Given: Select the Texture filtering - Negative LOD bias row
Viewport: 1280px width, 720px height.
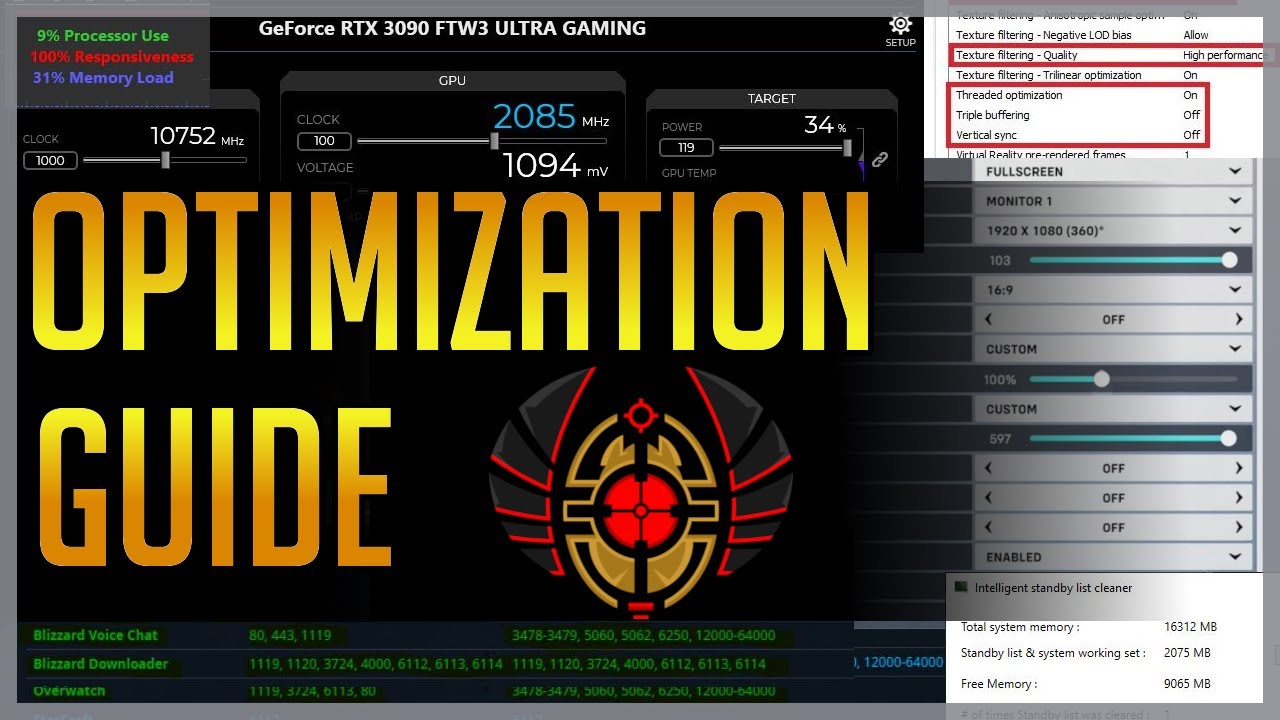Looking at the screenshot, I should point(1106,35).
